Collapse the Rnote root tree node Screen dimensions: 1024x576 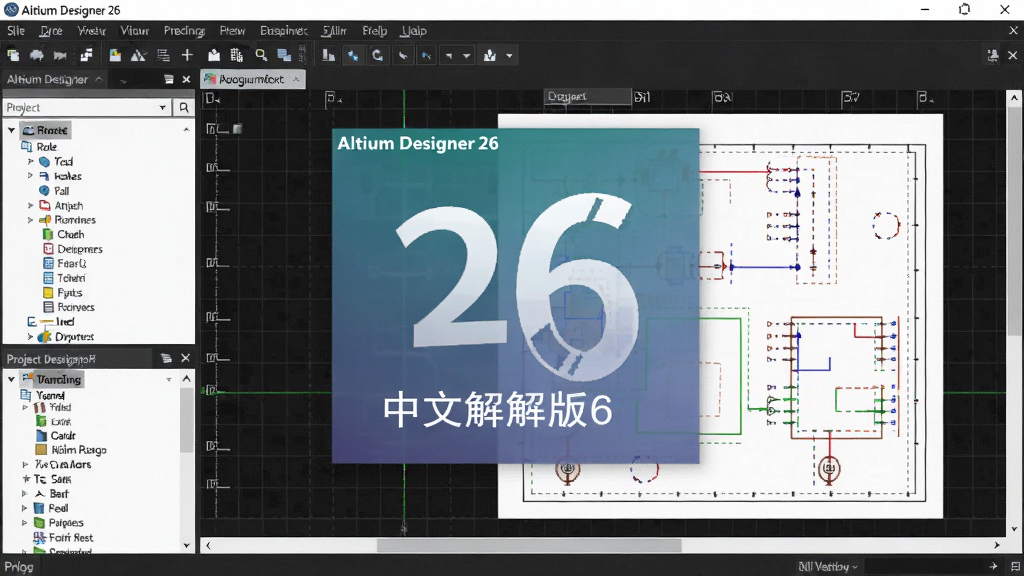coord(11,130)
